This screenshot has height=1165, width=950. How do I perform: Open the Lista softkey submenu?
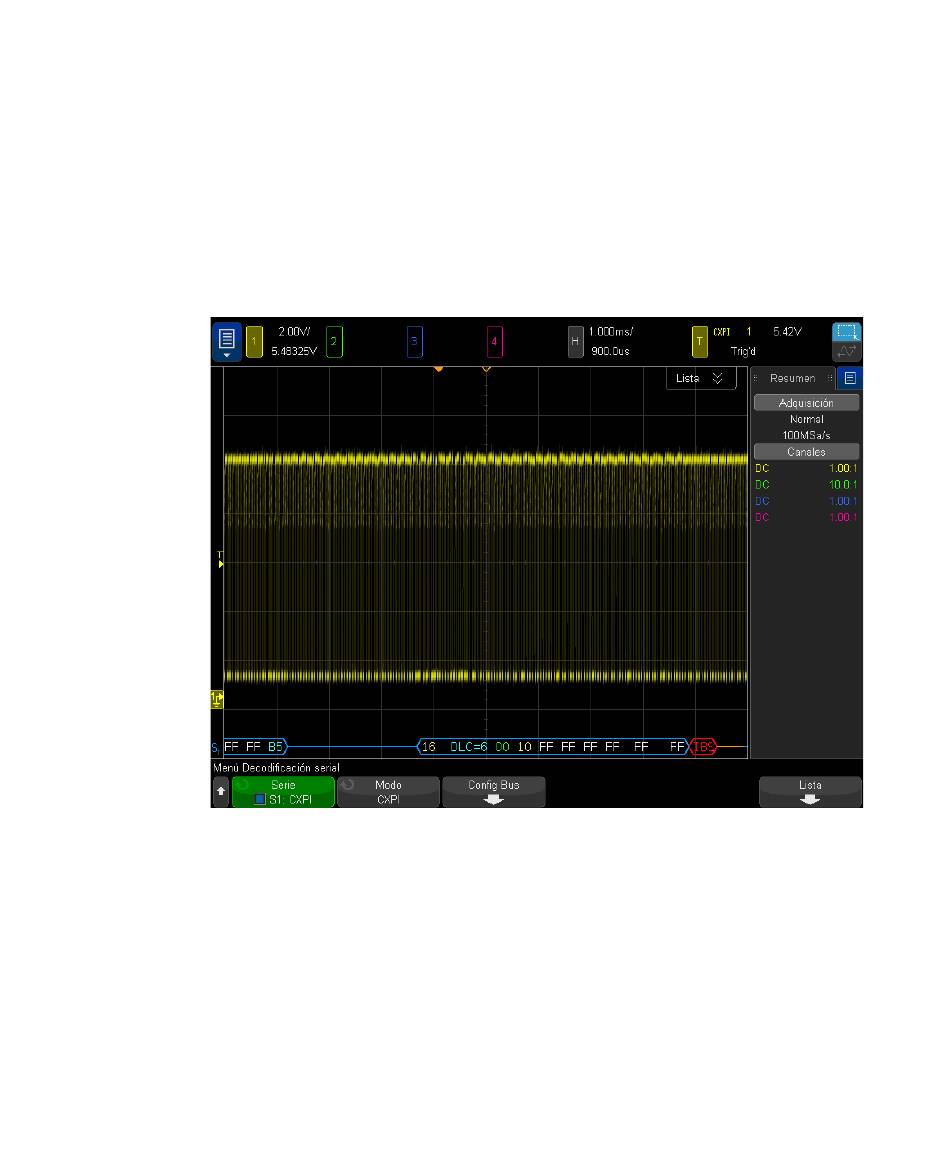point(810,792)
